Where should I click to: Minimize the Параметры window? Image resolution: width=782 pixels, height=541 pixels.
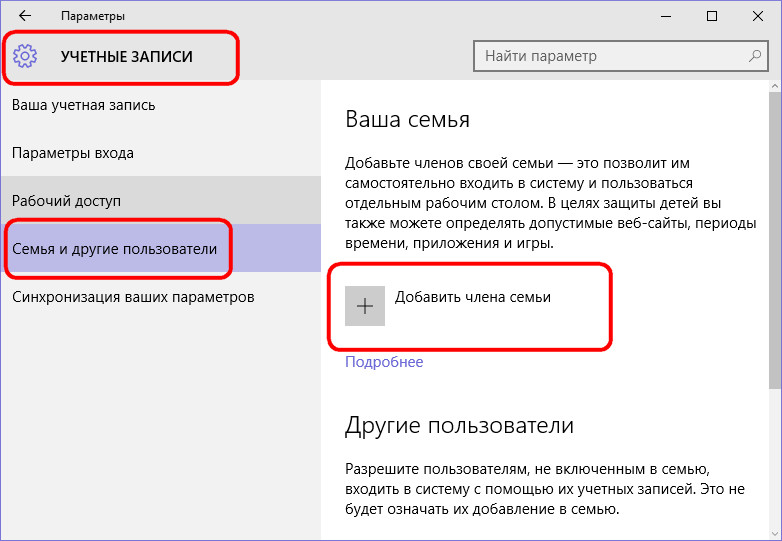click(665, 16)
